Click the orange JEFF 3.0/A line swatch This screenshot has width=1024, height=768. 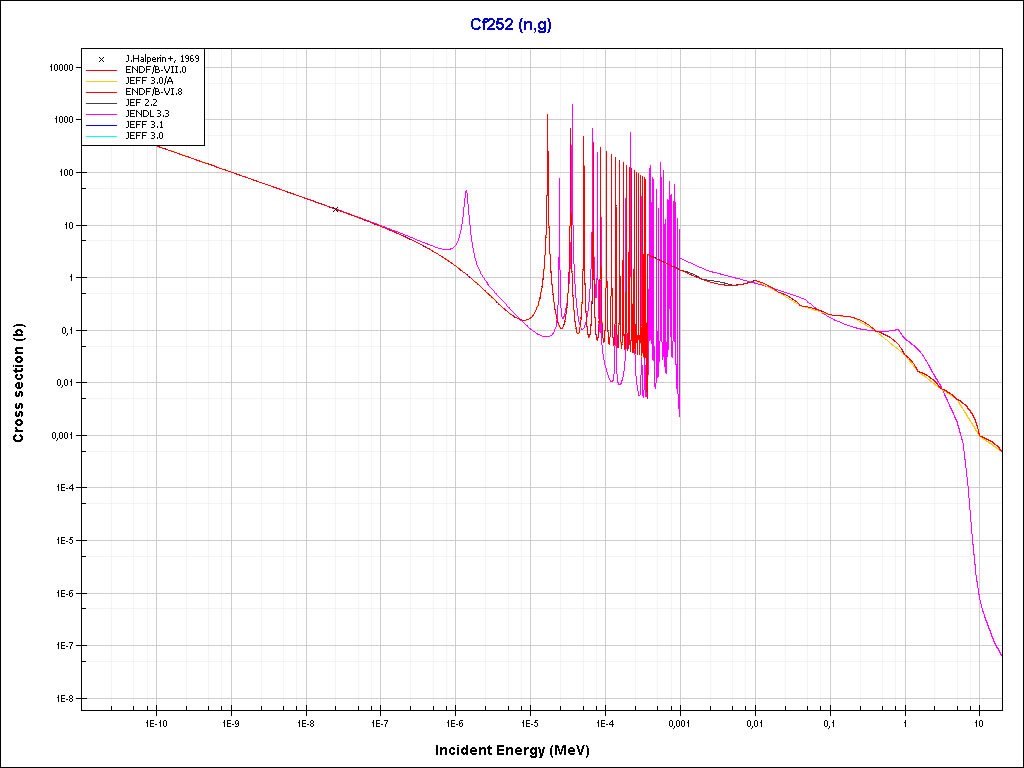[x=101, y=81]
